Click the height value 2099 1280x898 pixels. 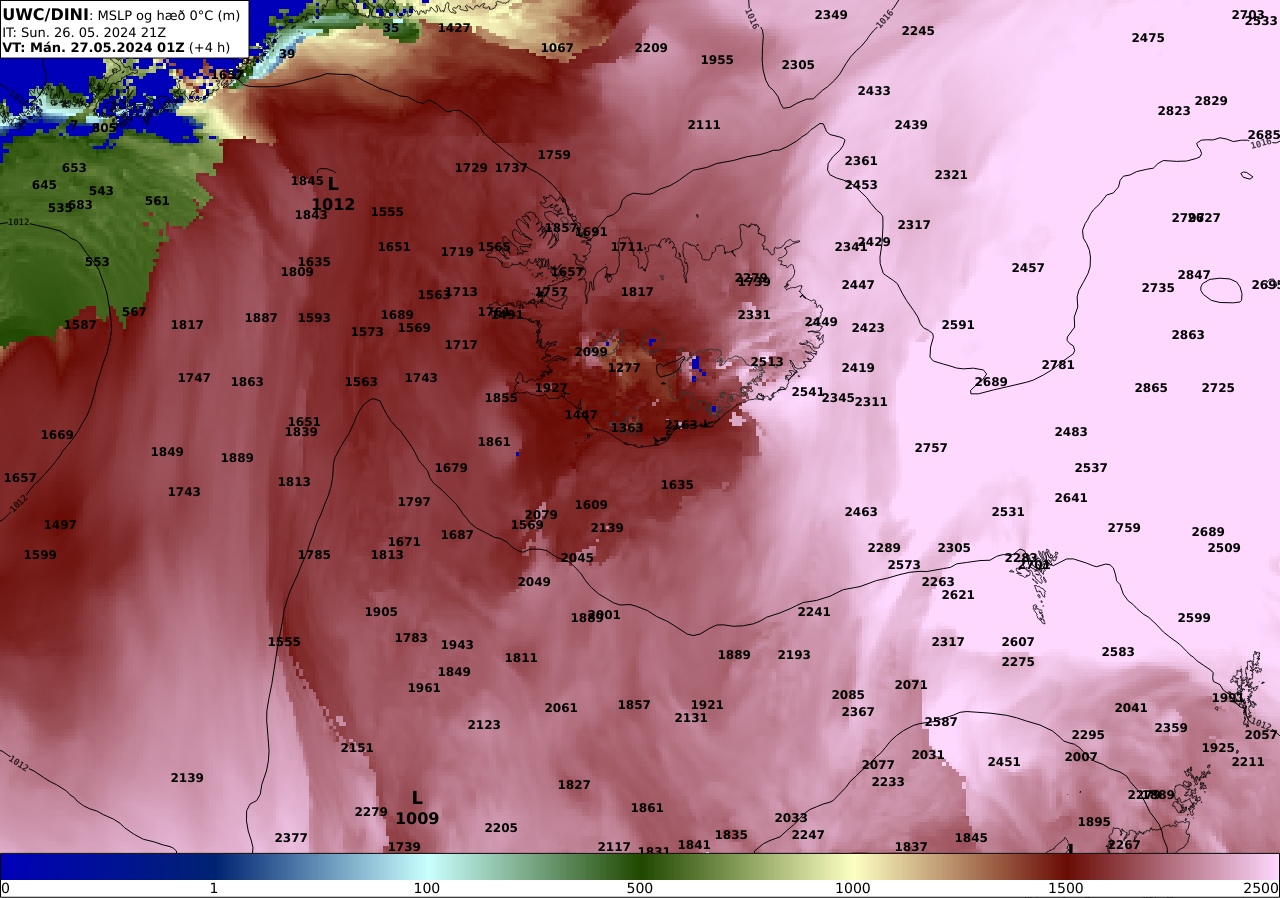[x=591, y=352]
